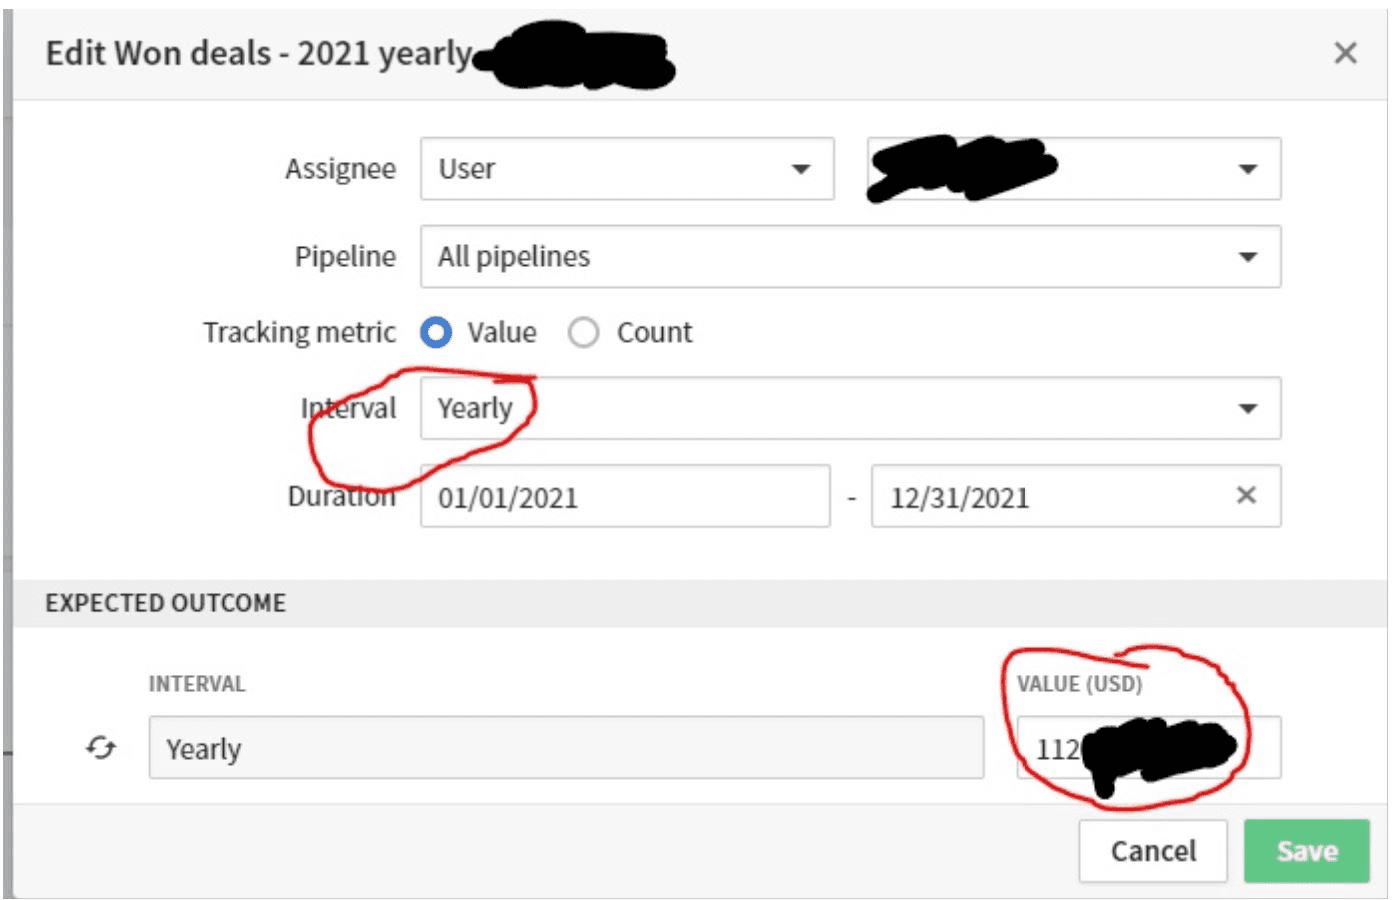Open the Interval Yearly dropdown

(850, 408)
